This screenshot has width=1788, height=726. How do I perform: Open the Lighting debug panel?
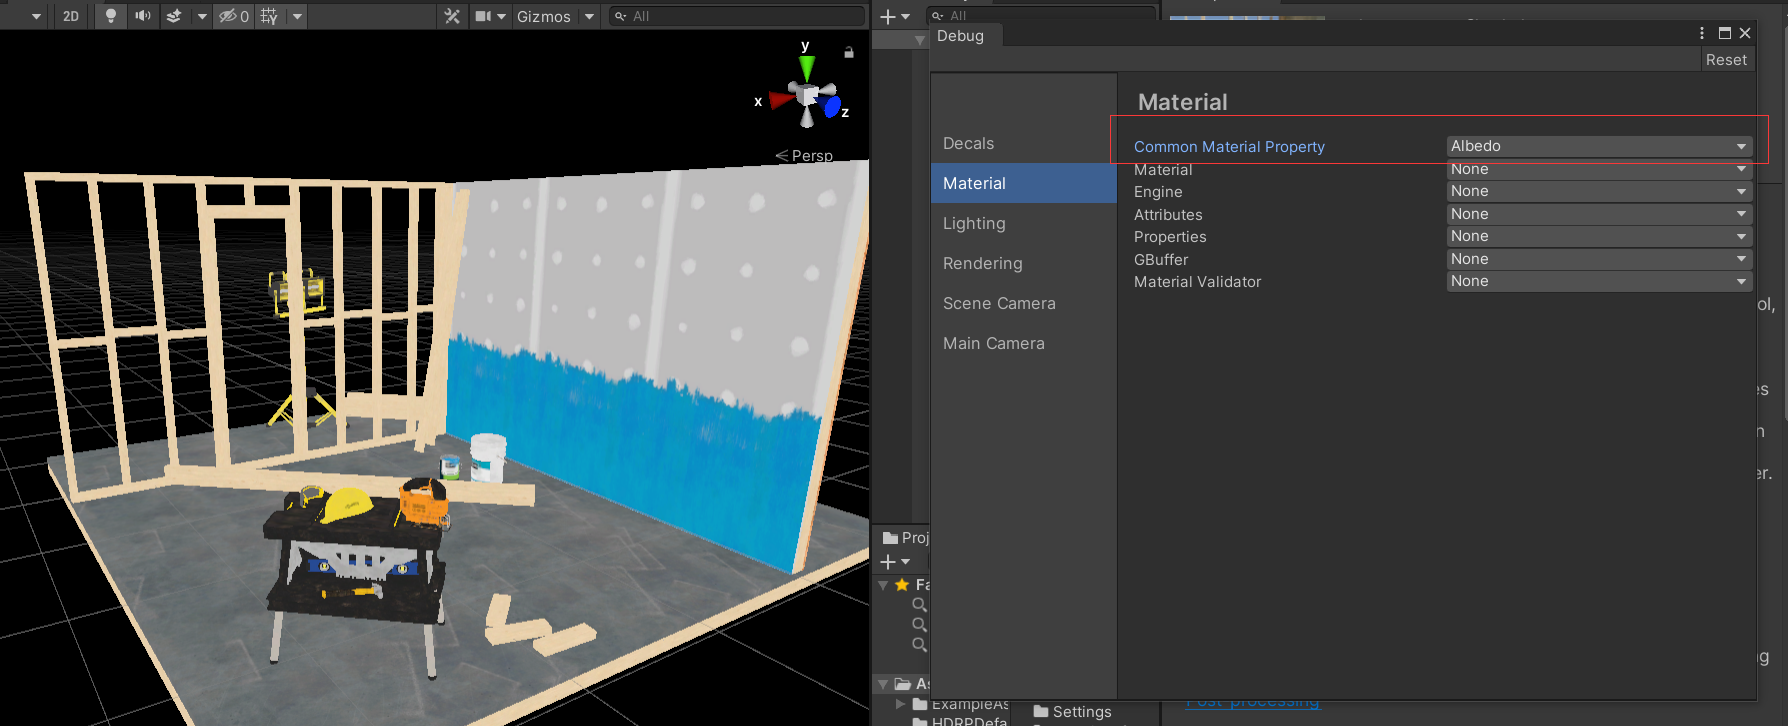[x=1024, y=224]
